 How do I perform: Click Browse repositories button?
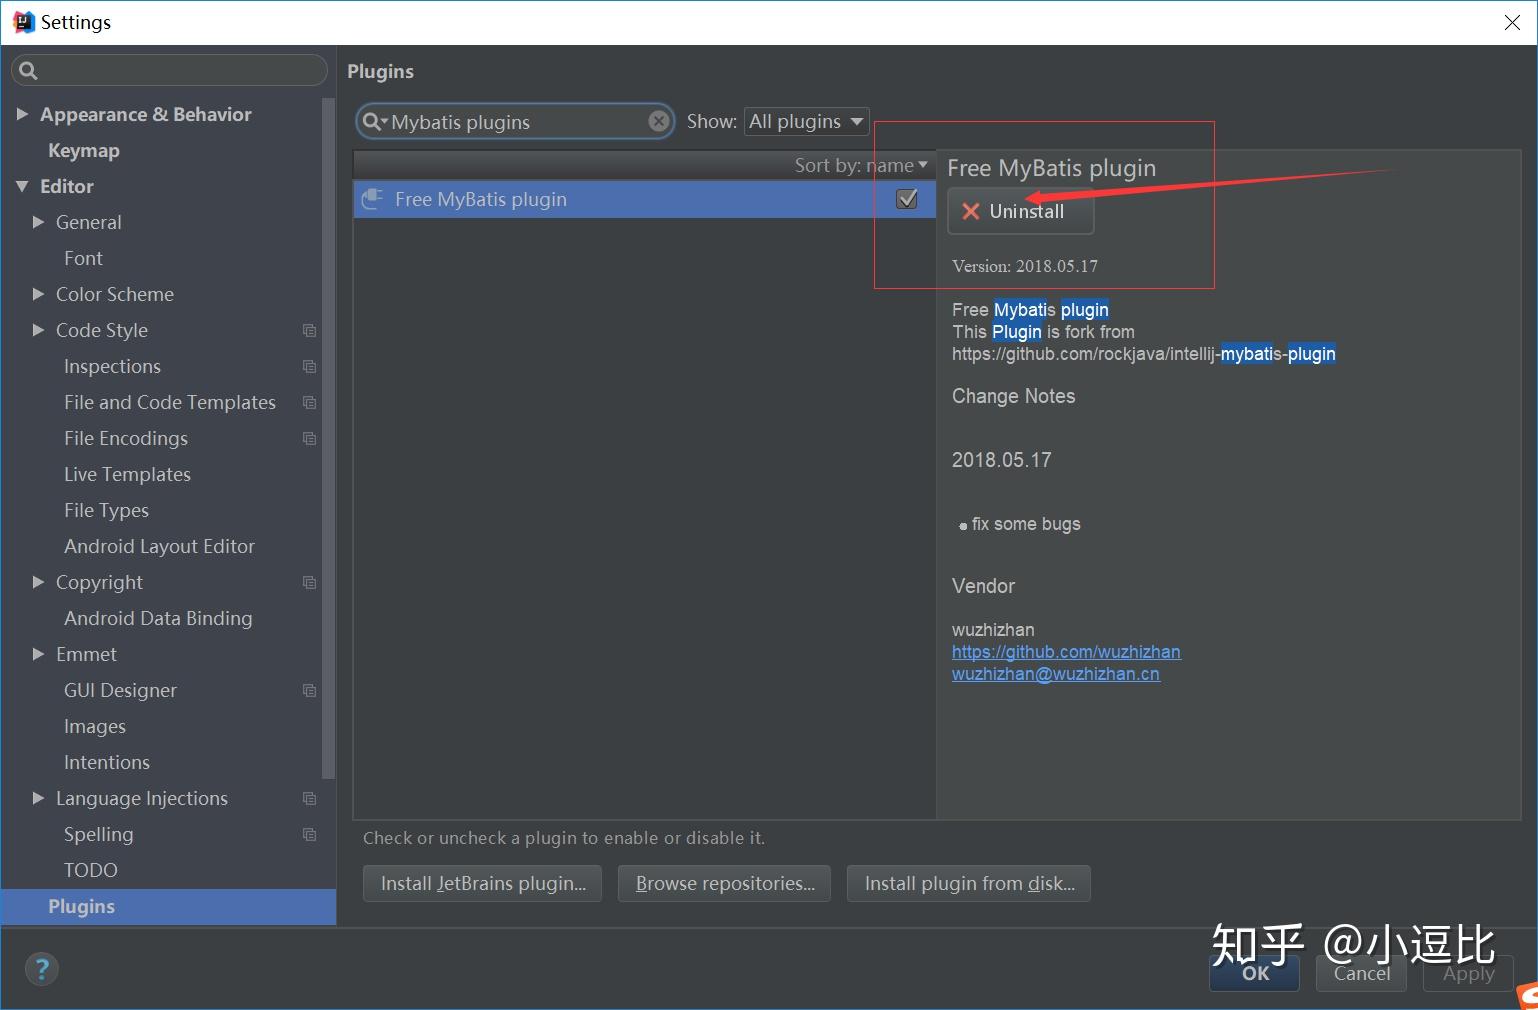click(725, 883)
